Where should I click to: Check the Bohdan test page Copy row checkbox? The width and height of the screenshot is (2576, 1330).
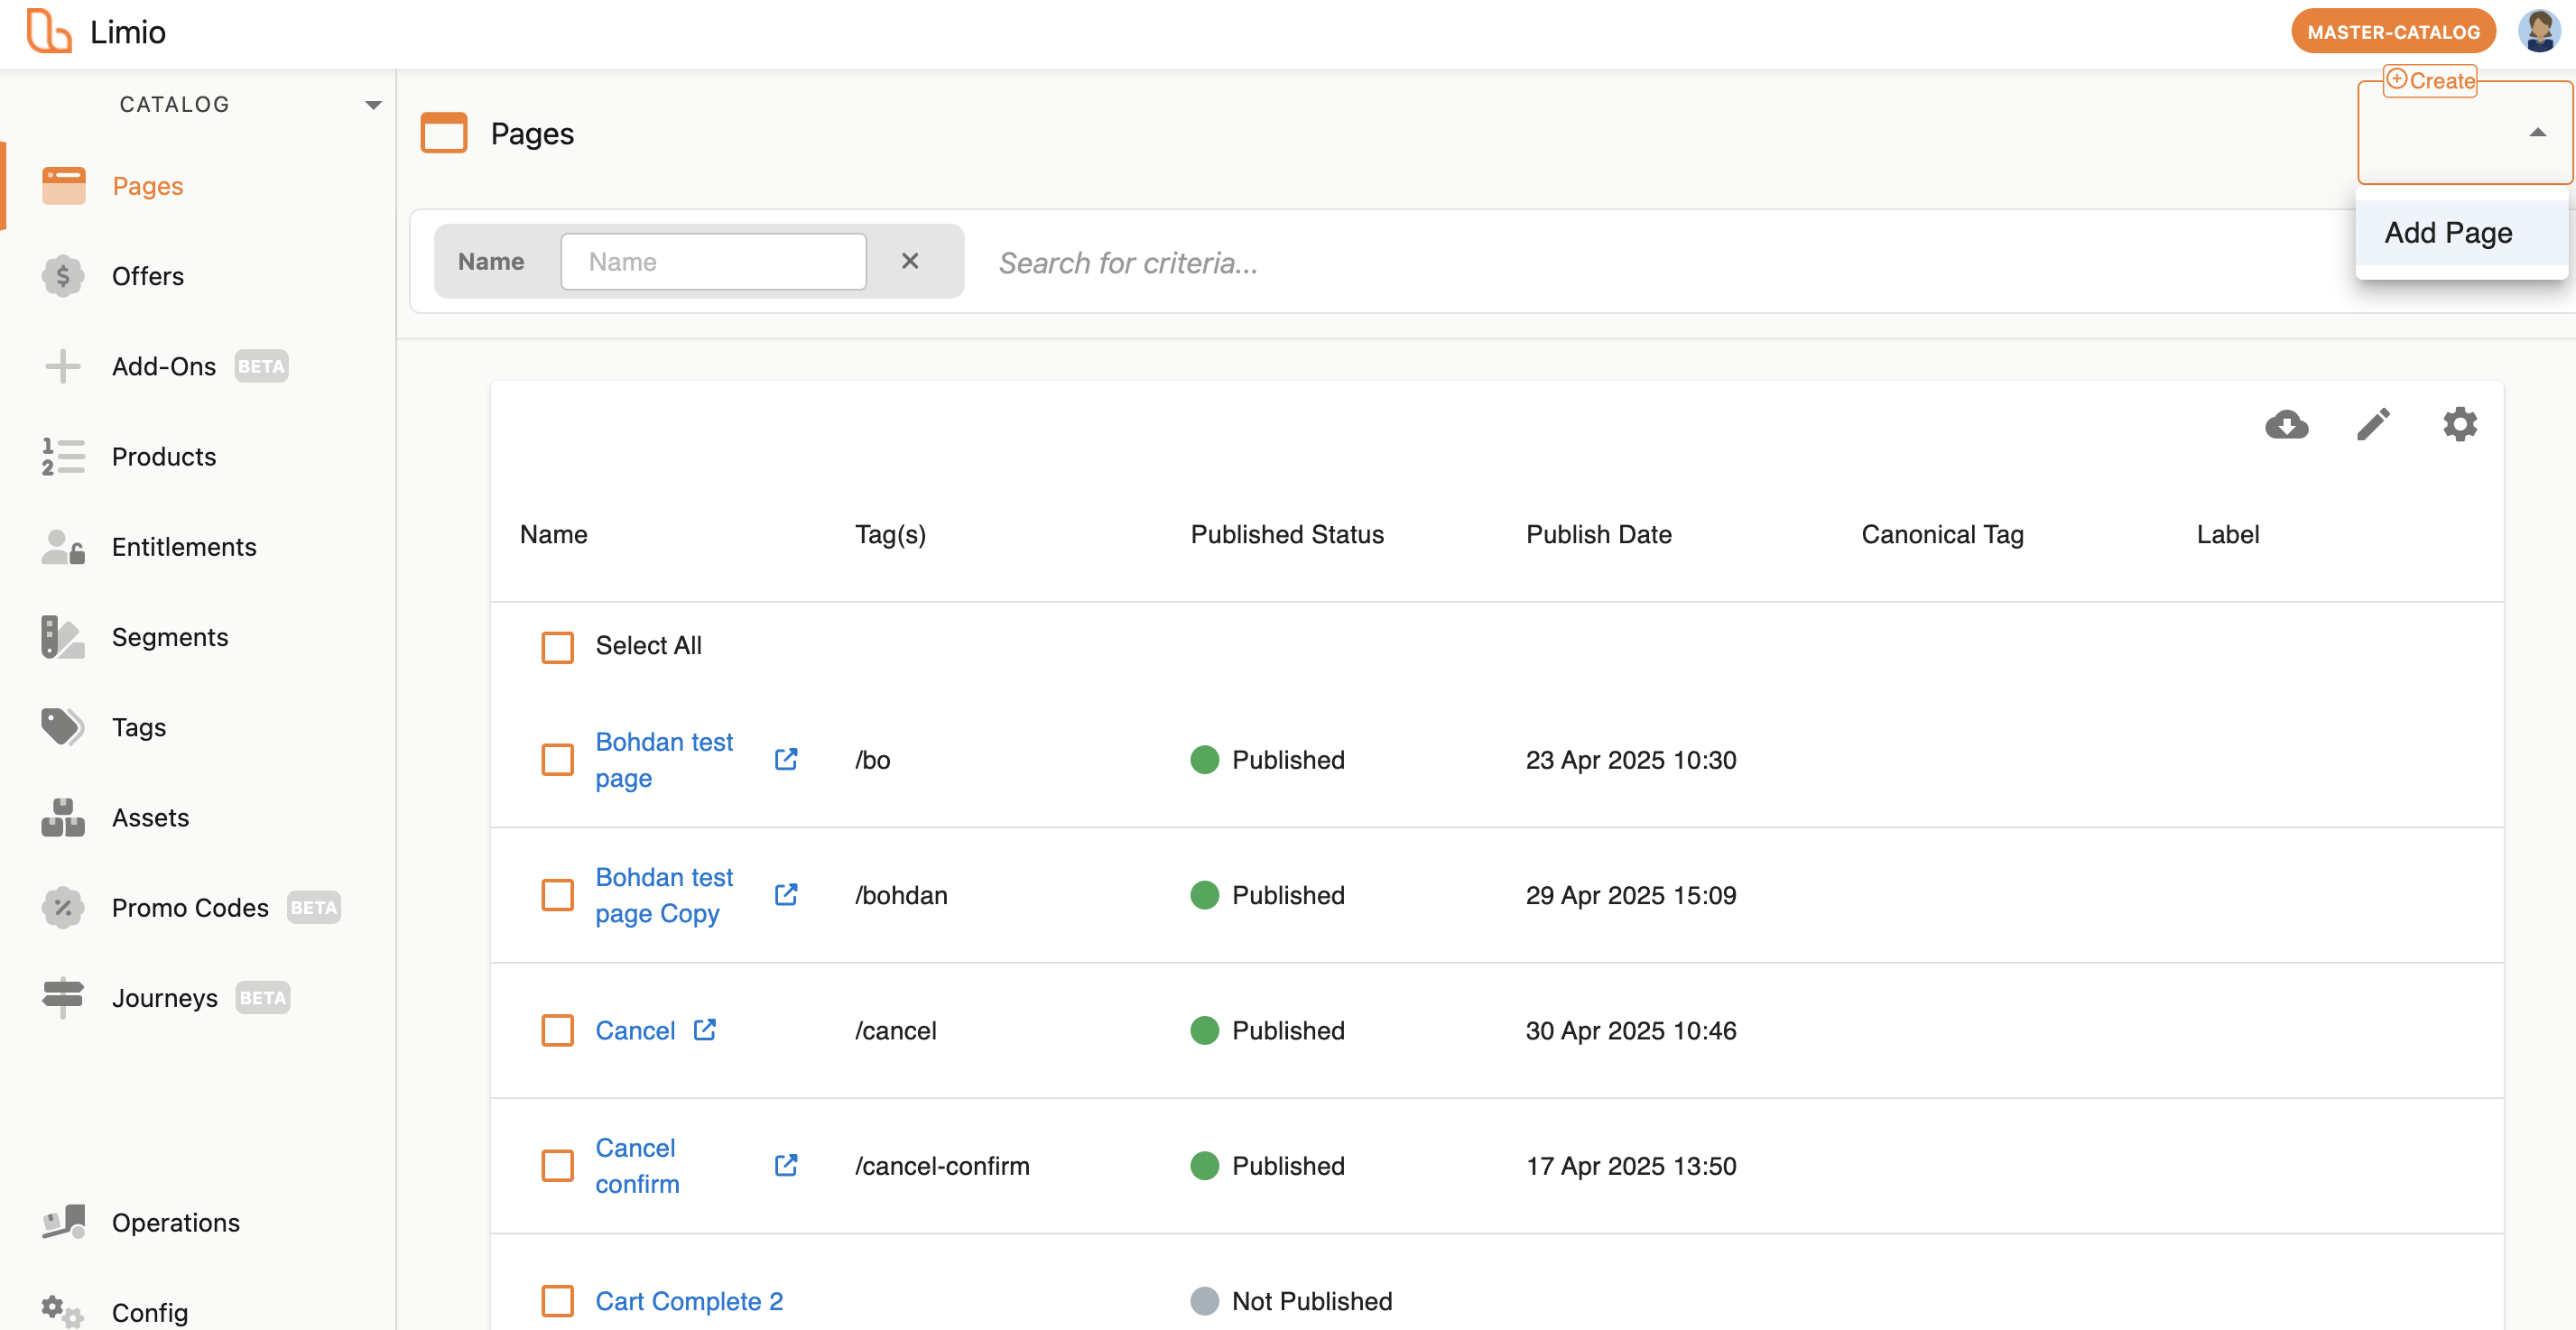(557, 895)
